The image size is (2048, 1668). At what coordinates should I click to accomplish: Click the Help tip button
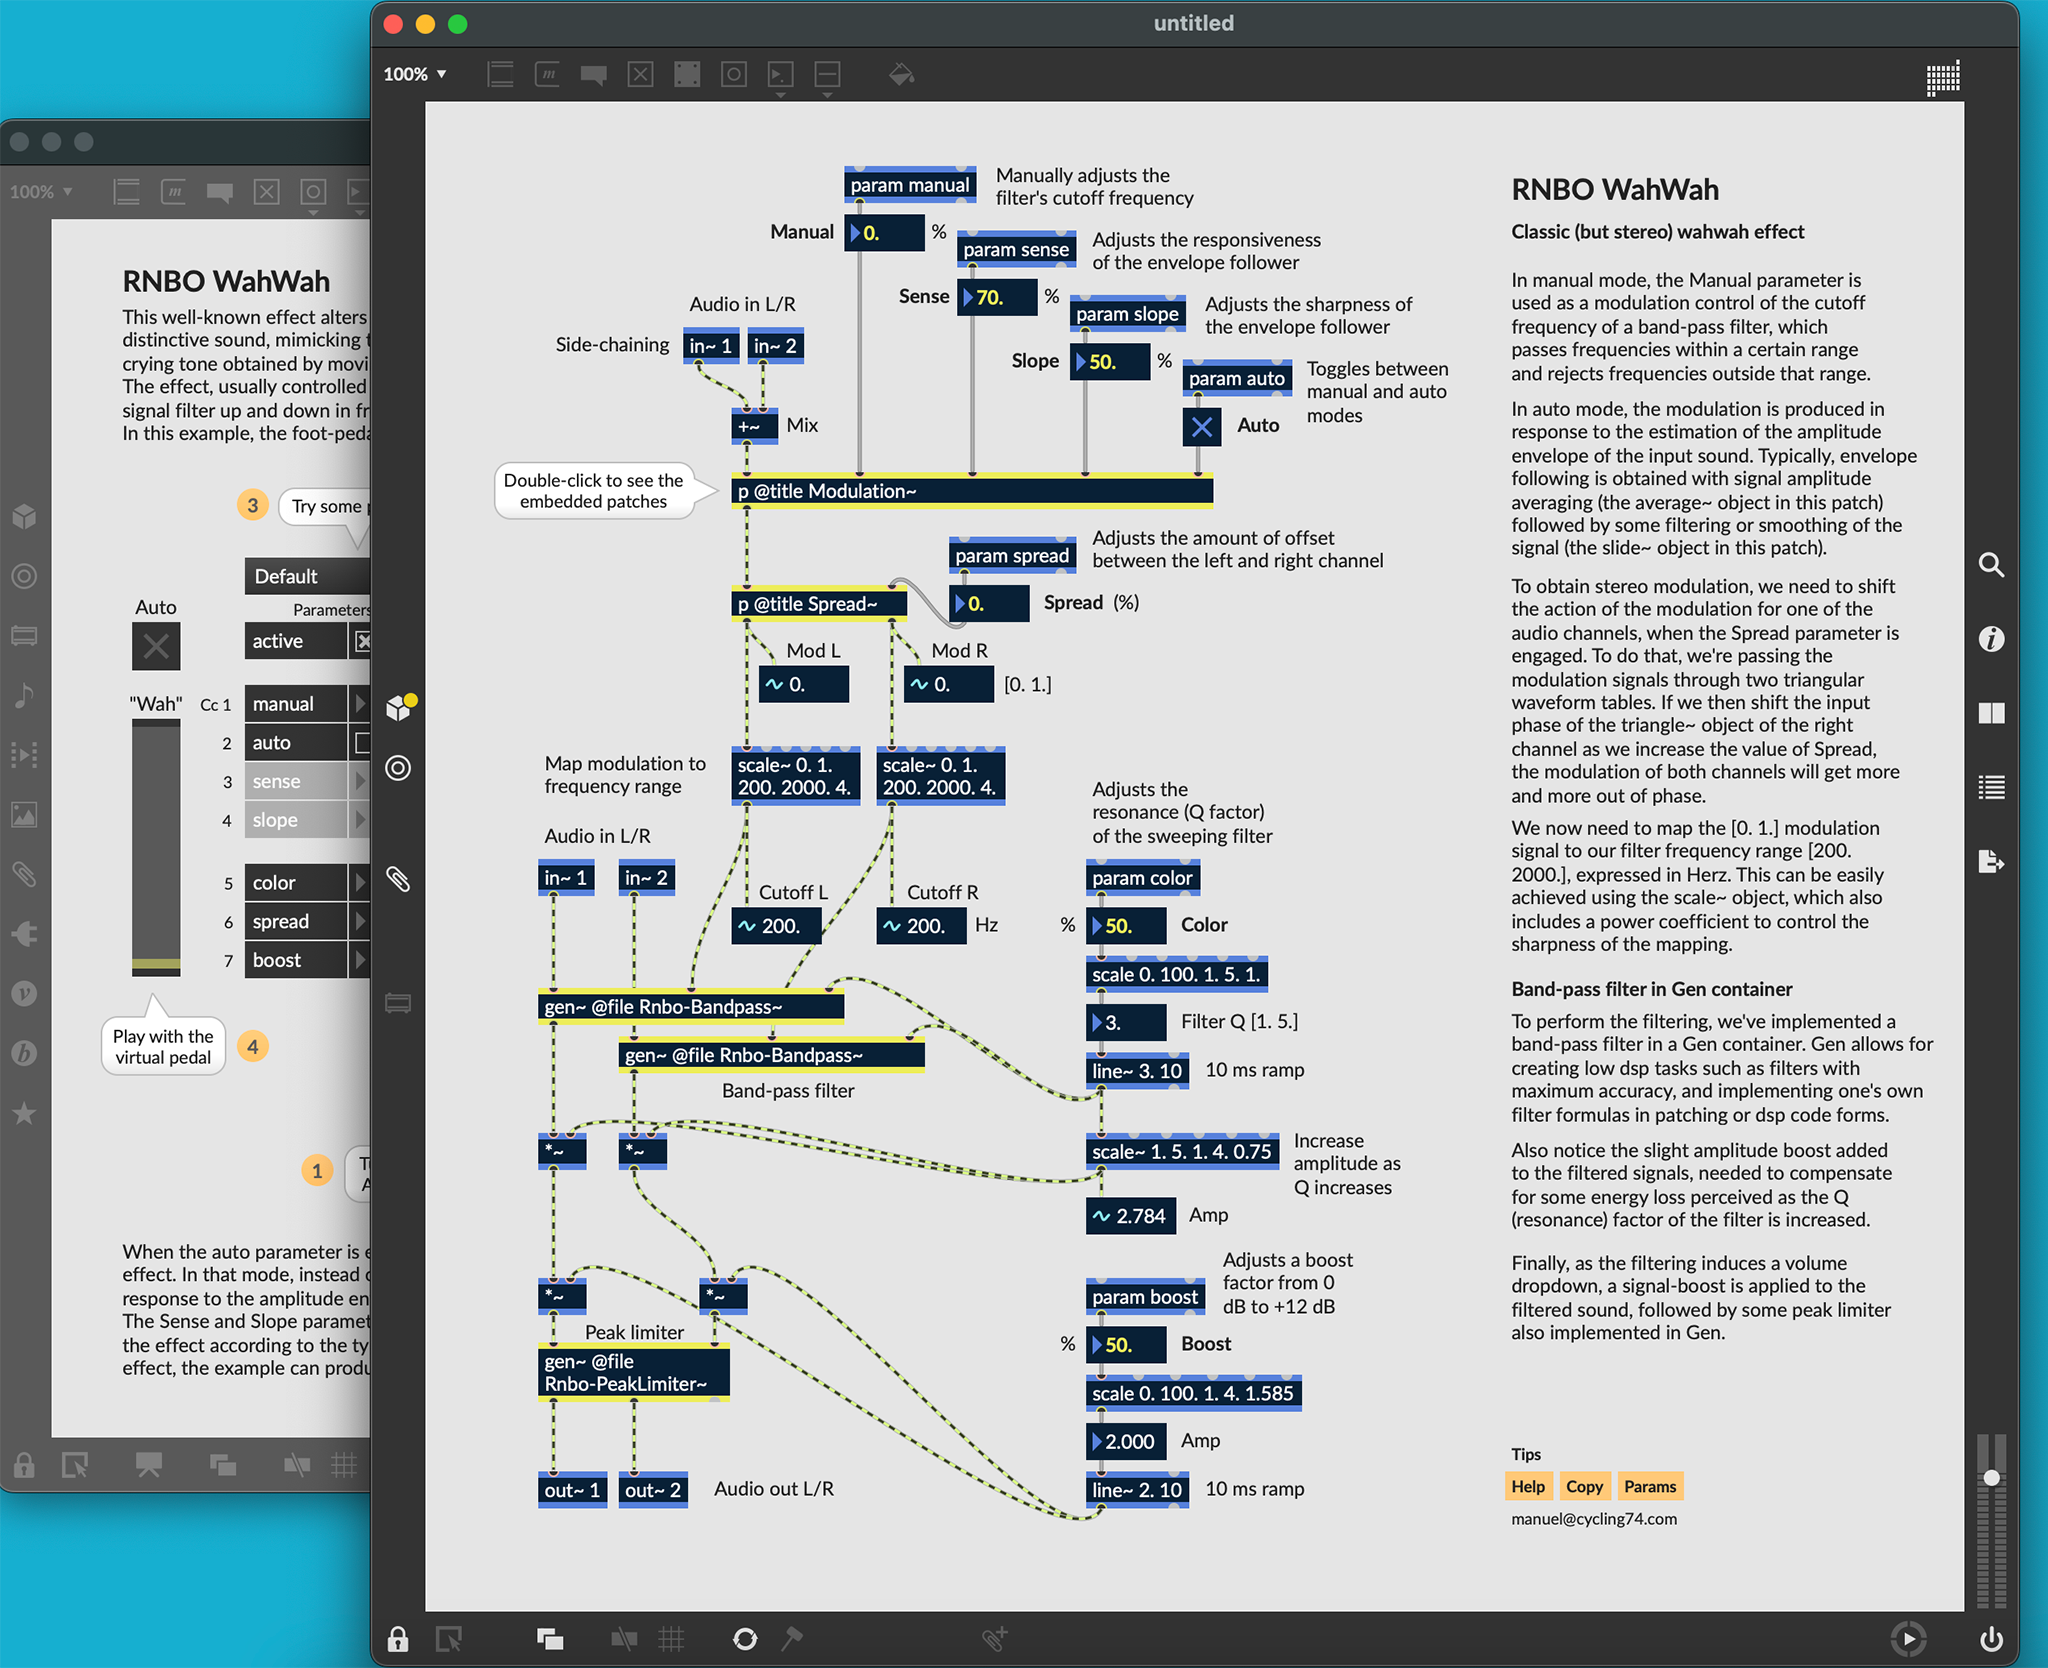coord(1528,1486)
